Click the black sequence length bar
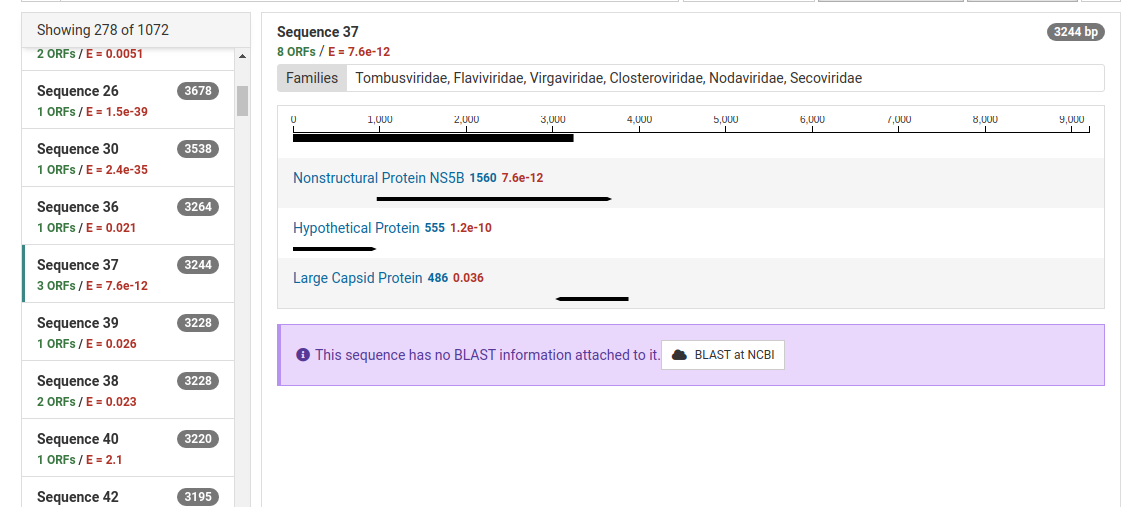This screenshot has width=1140, height=507. click(x=432, y=137)
